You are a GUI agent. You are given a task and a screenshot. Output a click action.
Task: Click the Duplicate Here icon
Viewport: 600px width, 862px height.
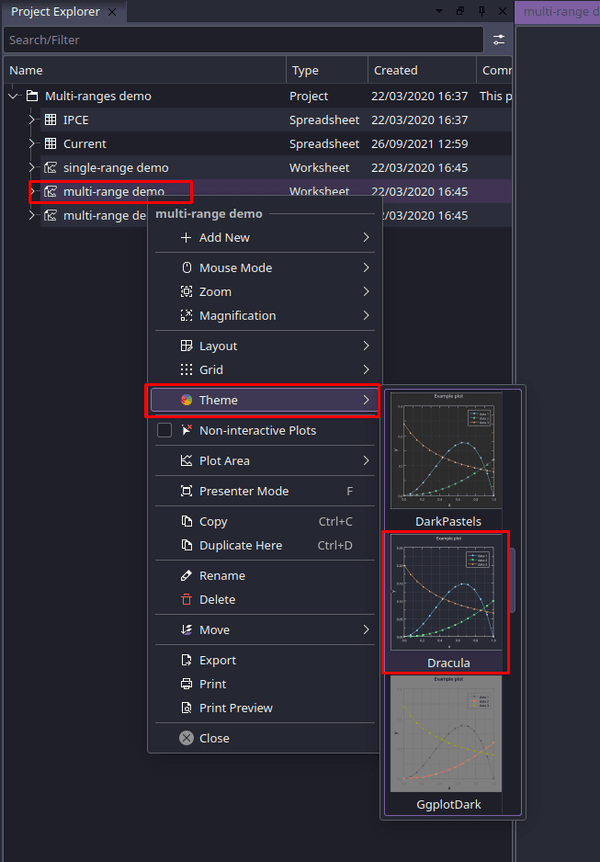pyautogui.click(x=186, y=546)
